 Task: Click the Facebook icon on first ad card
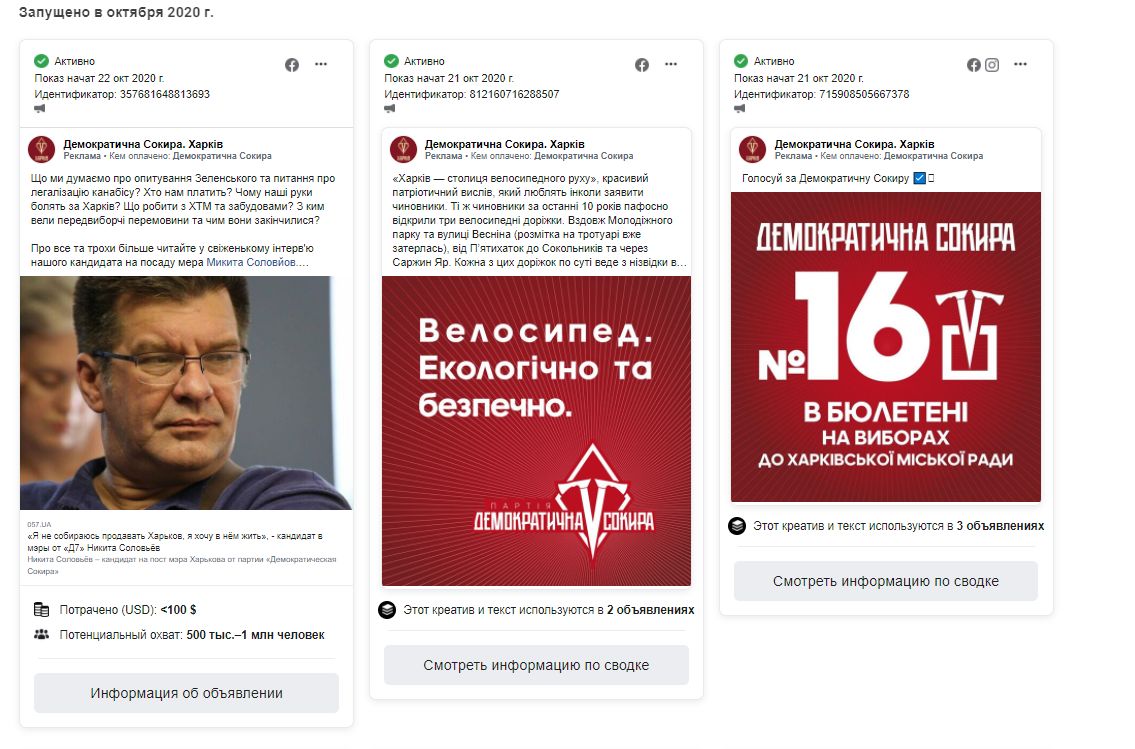[x=292, y=65]
